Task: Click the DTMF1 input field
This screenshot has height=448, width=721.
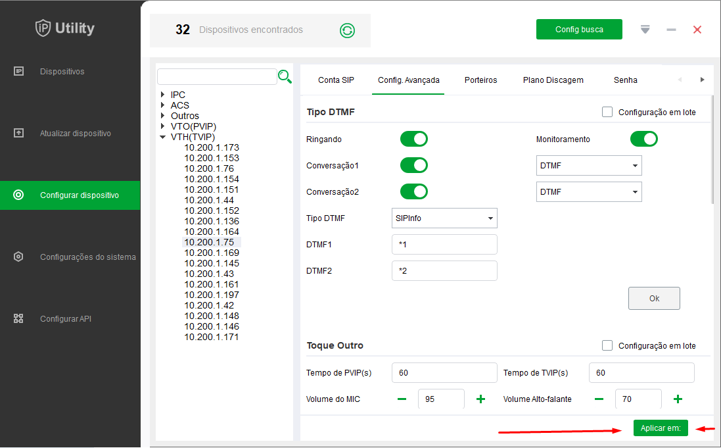Action: pos(444,245)
